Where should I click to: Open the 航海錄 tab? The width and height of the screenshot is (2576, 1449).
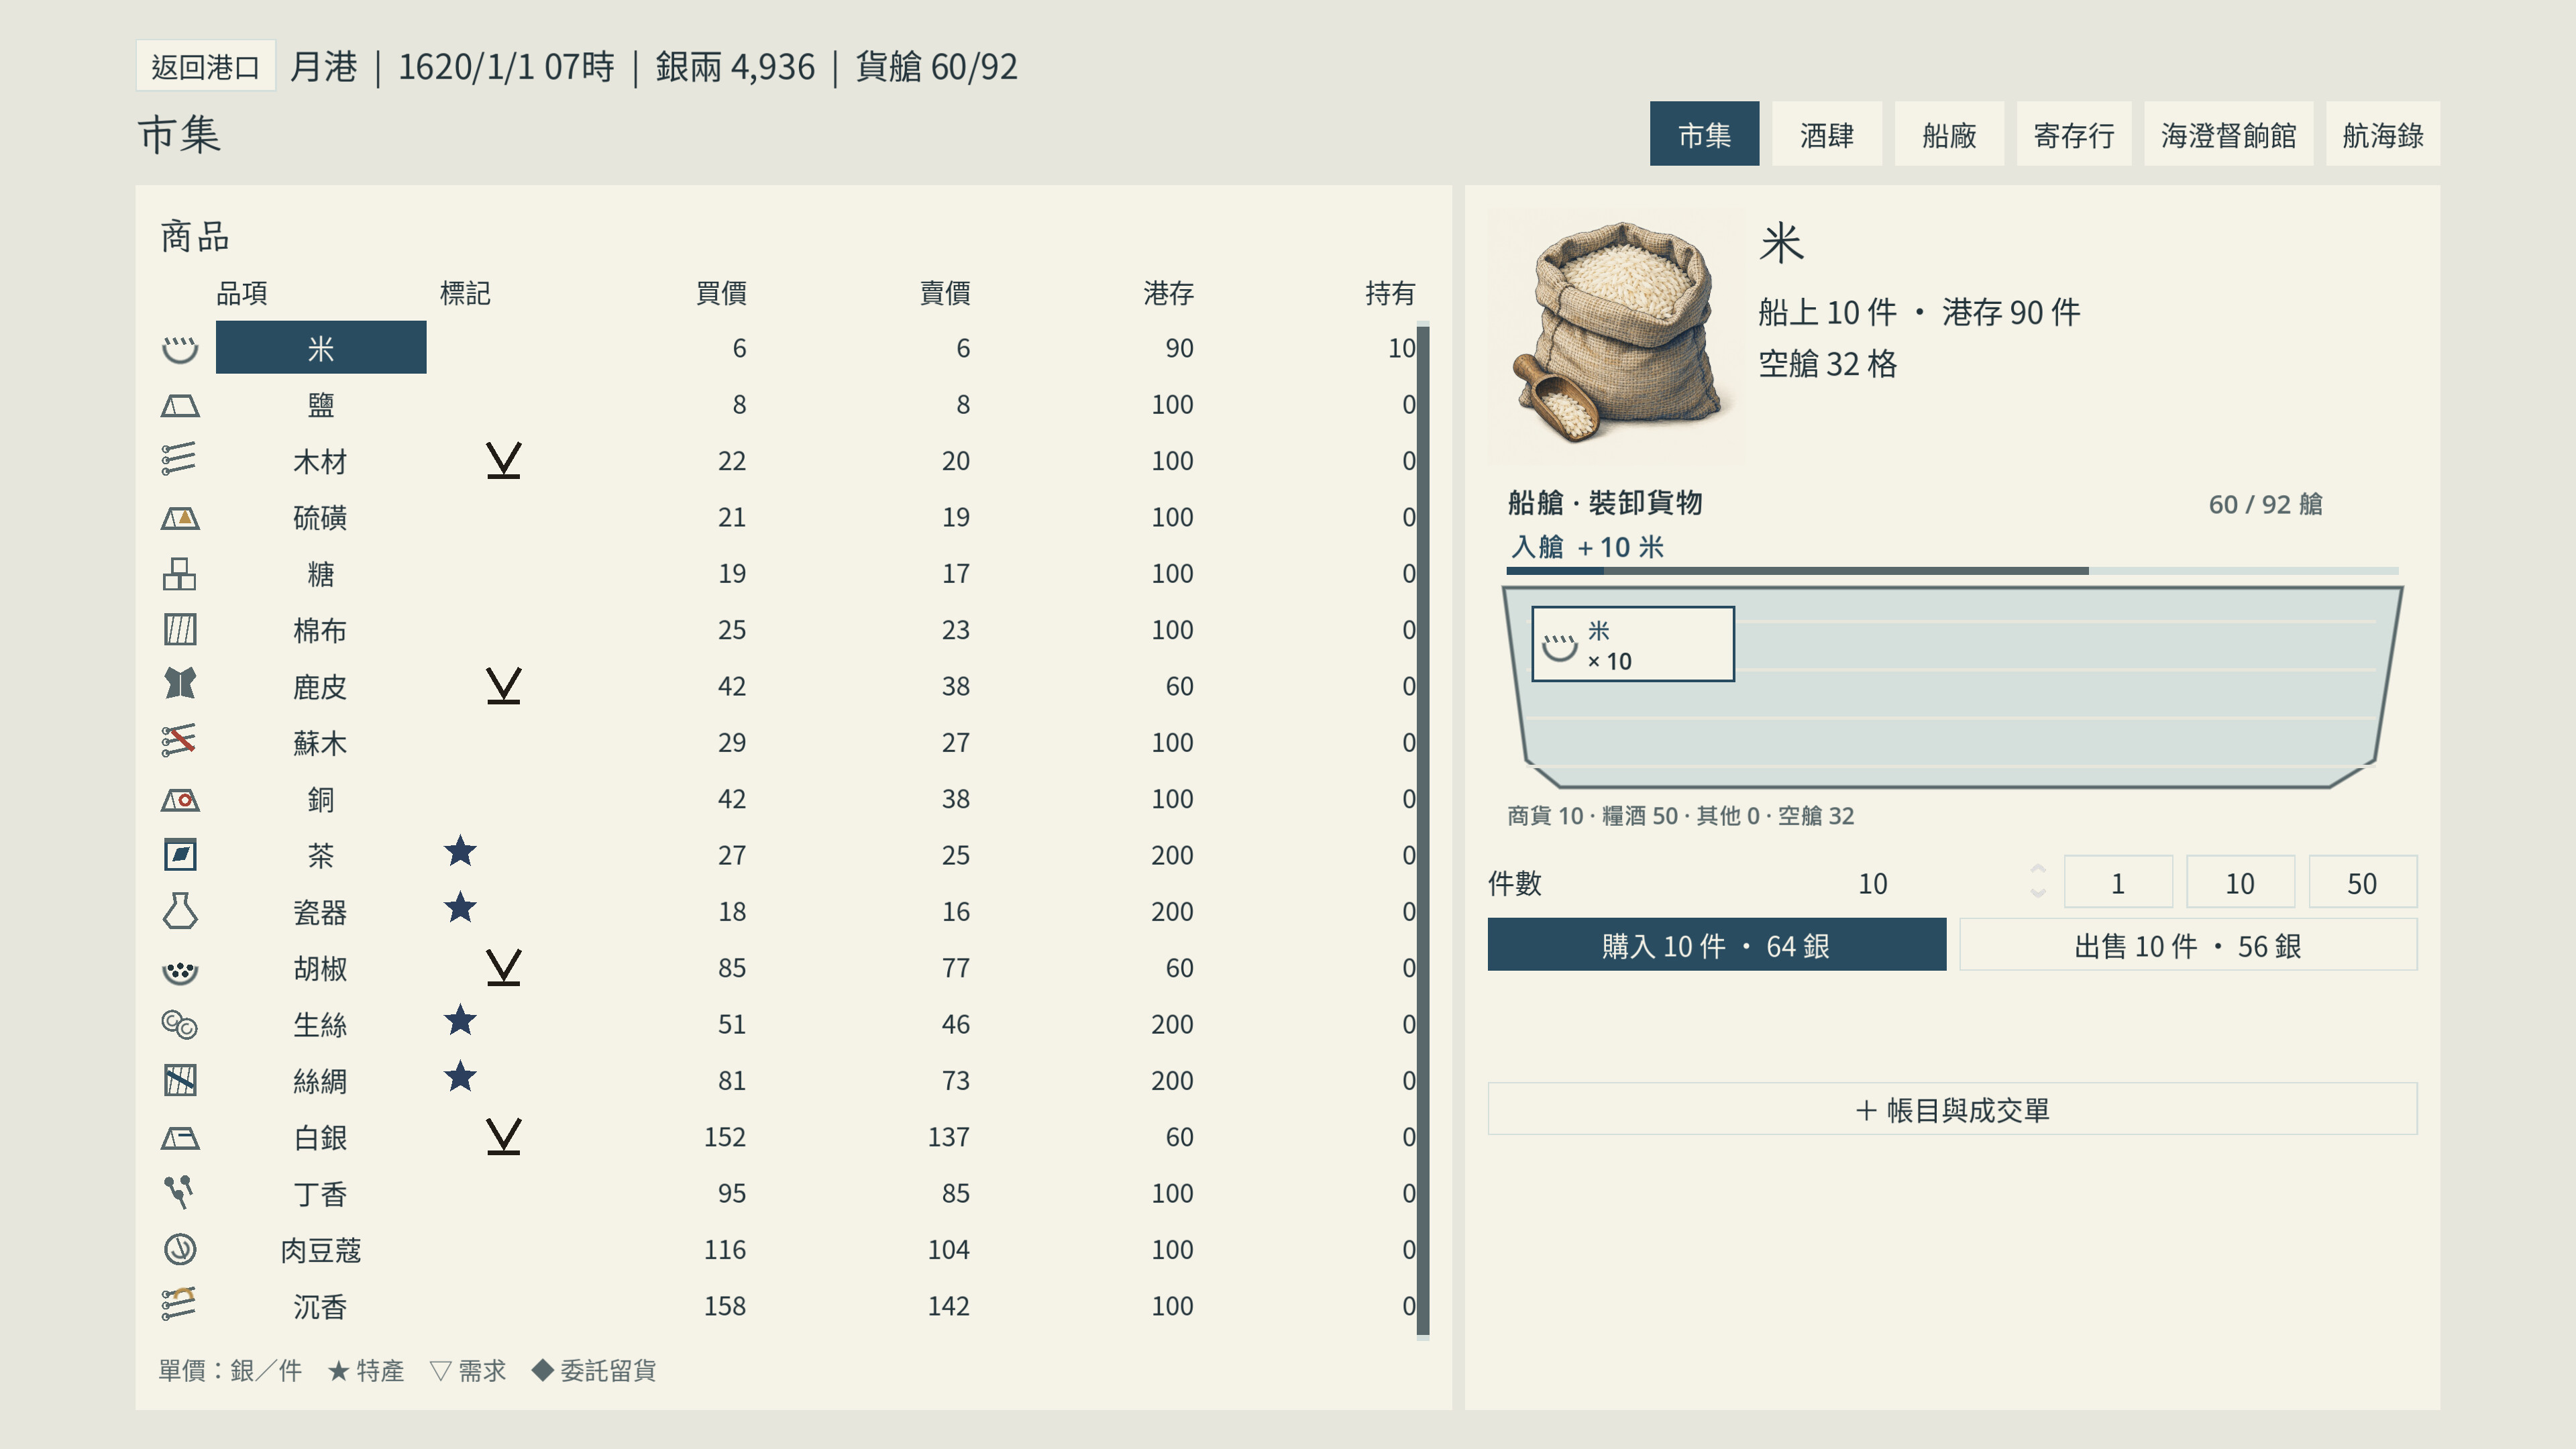pyautogui.click(x=2383, y=134)
